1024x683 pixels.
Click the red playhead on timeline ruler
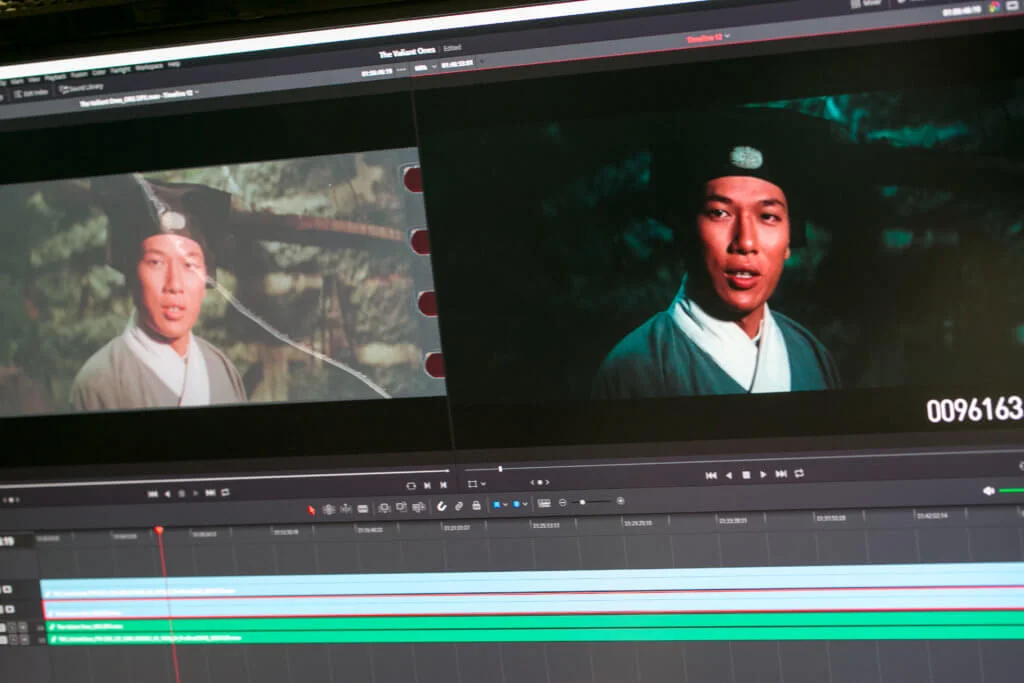pos(158,530)
